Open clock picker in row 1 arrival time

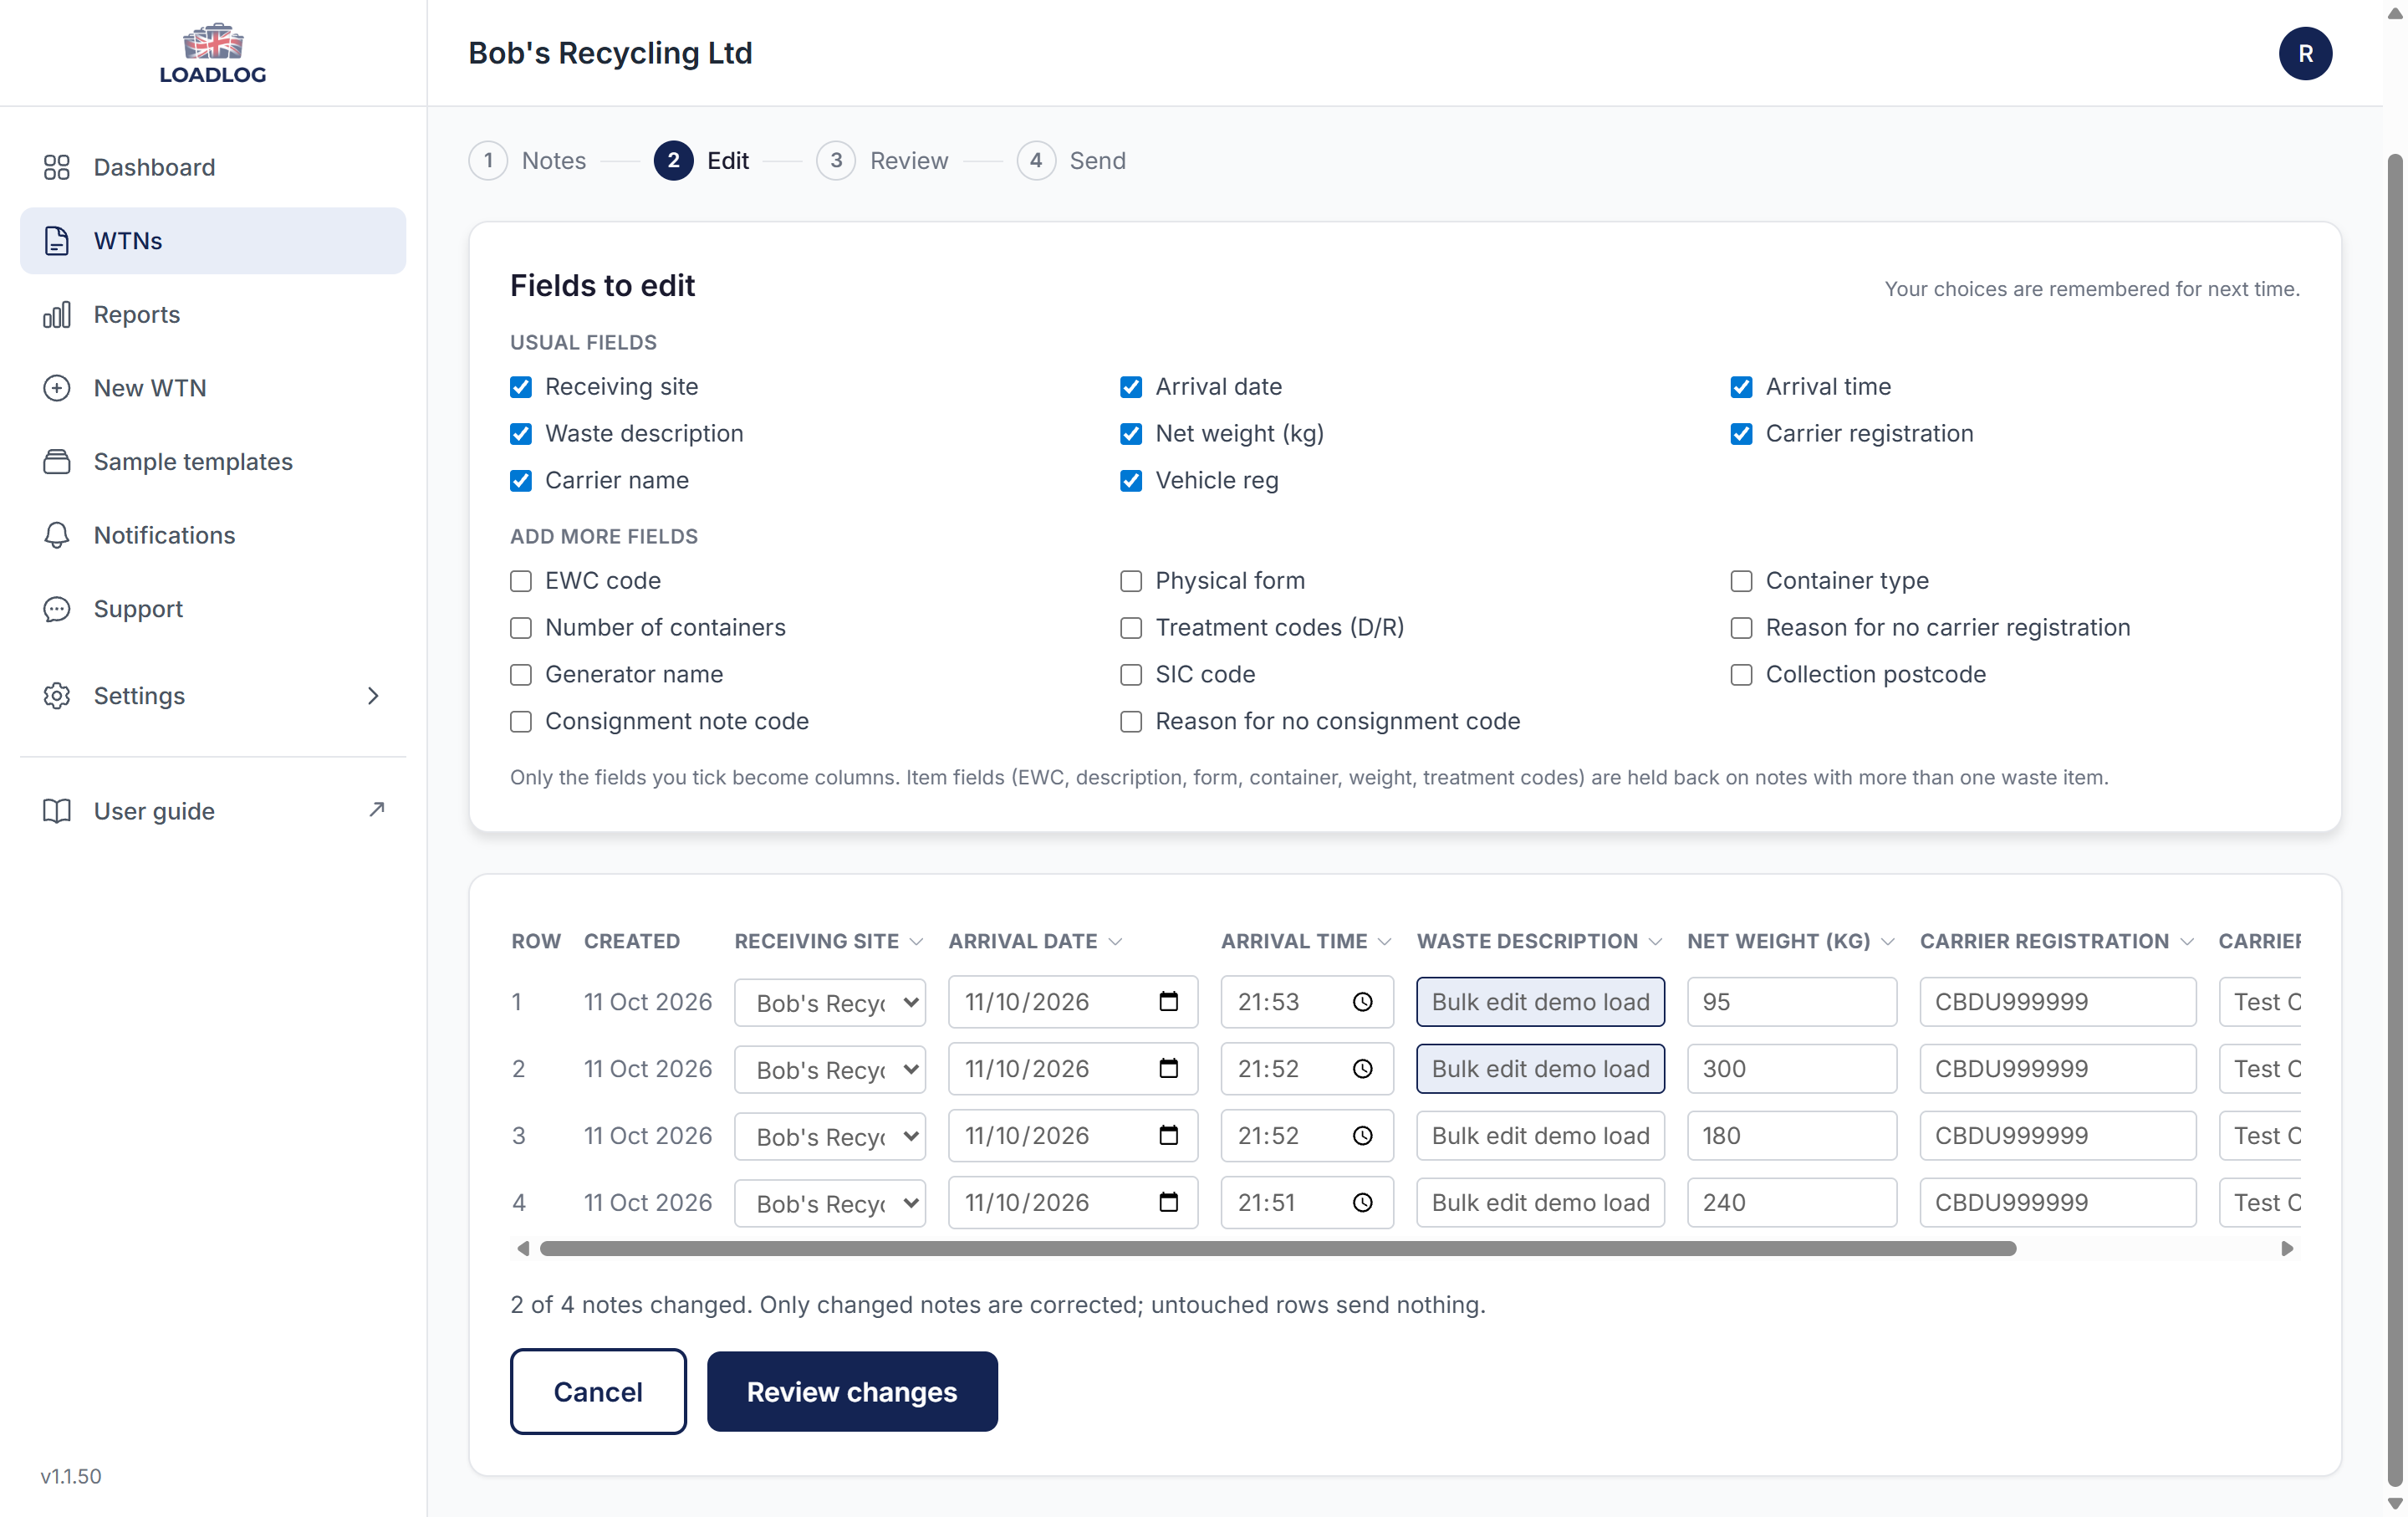1362,1002
